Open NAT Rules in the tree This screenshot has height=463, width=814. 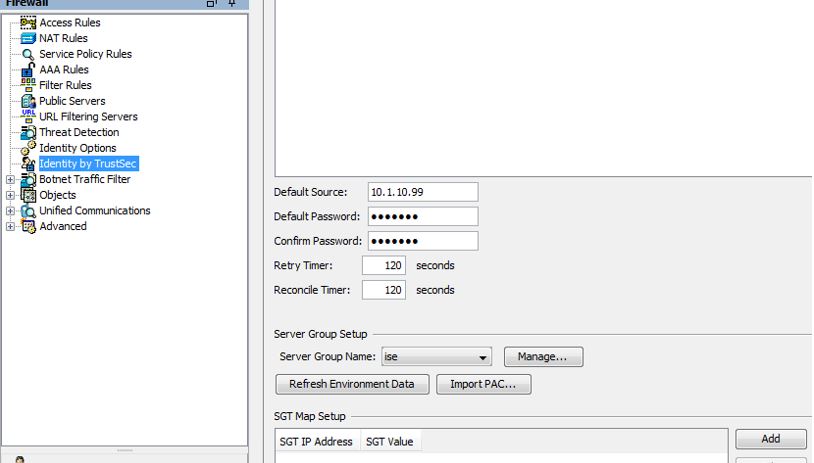[x=63, y=38]
